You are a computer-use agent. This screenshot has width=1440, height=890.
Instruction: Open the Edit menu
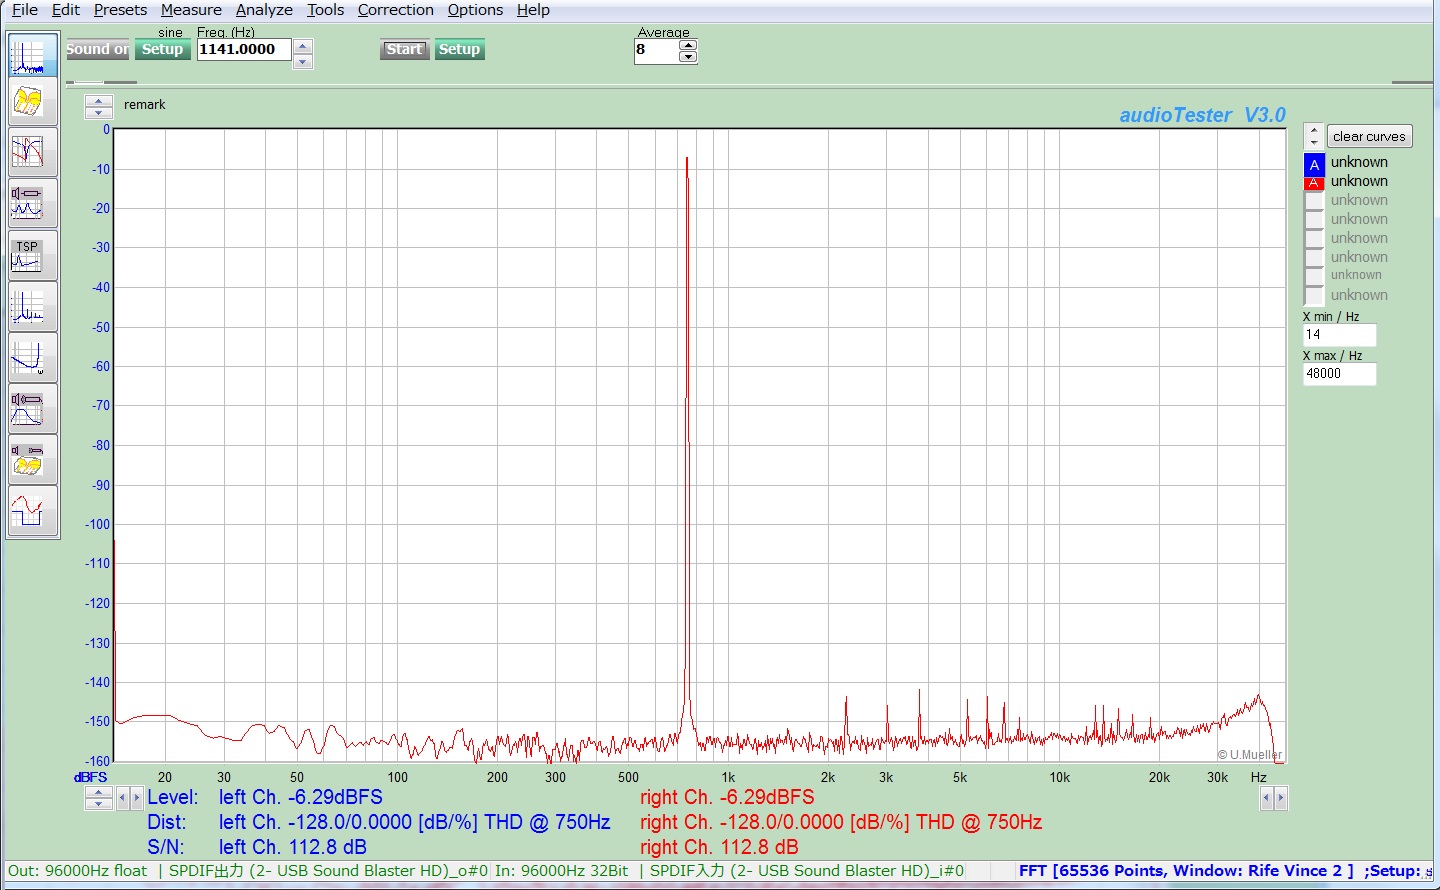click(66, 10)
